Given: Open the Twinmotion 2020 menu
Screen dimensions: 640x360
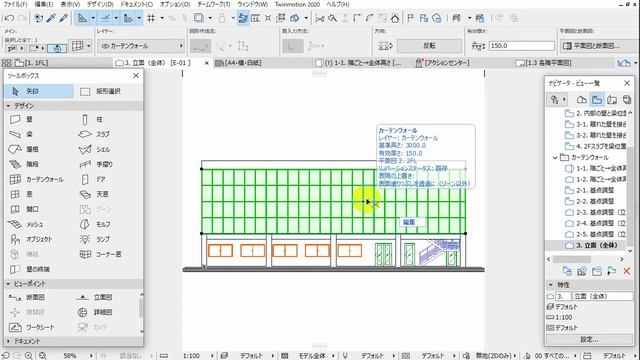Looking at the screenshot, I should tap(297, 4).
